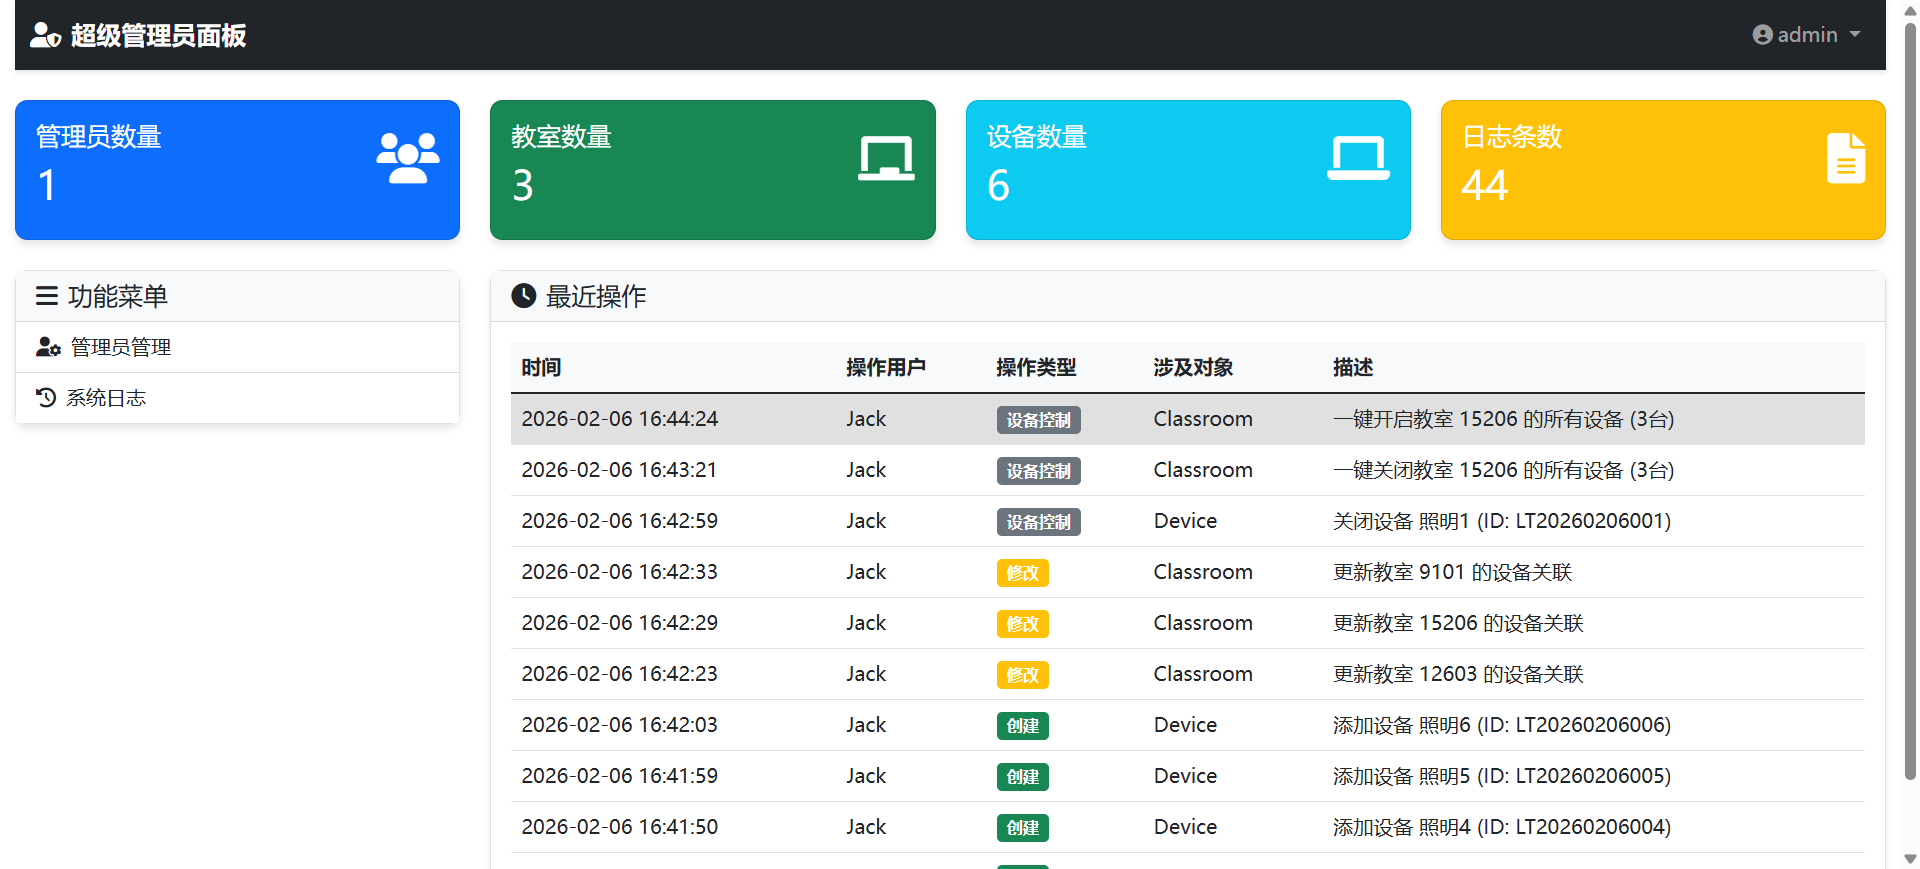Click the scrollbar down arrow
This screenshot has height=869, width=1920.
tap(1910, 859)
